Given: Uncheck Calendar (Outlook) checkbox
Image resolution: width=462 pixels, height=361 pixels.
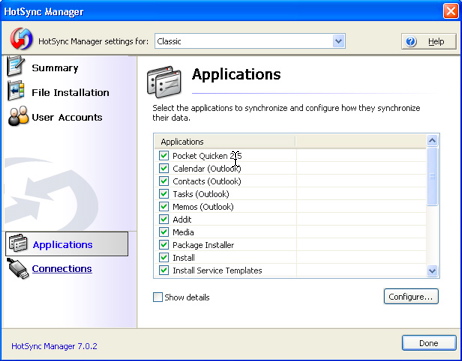Looking at the screenshot, I should point(164,168).
